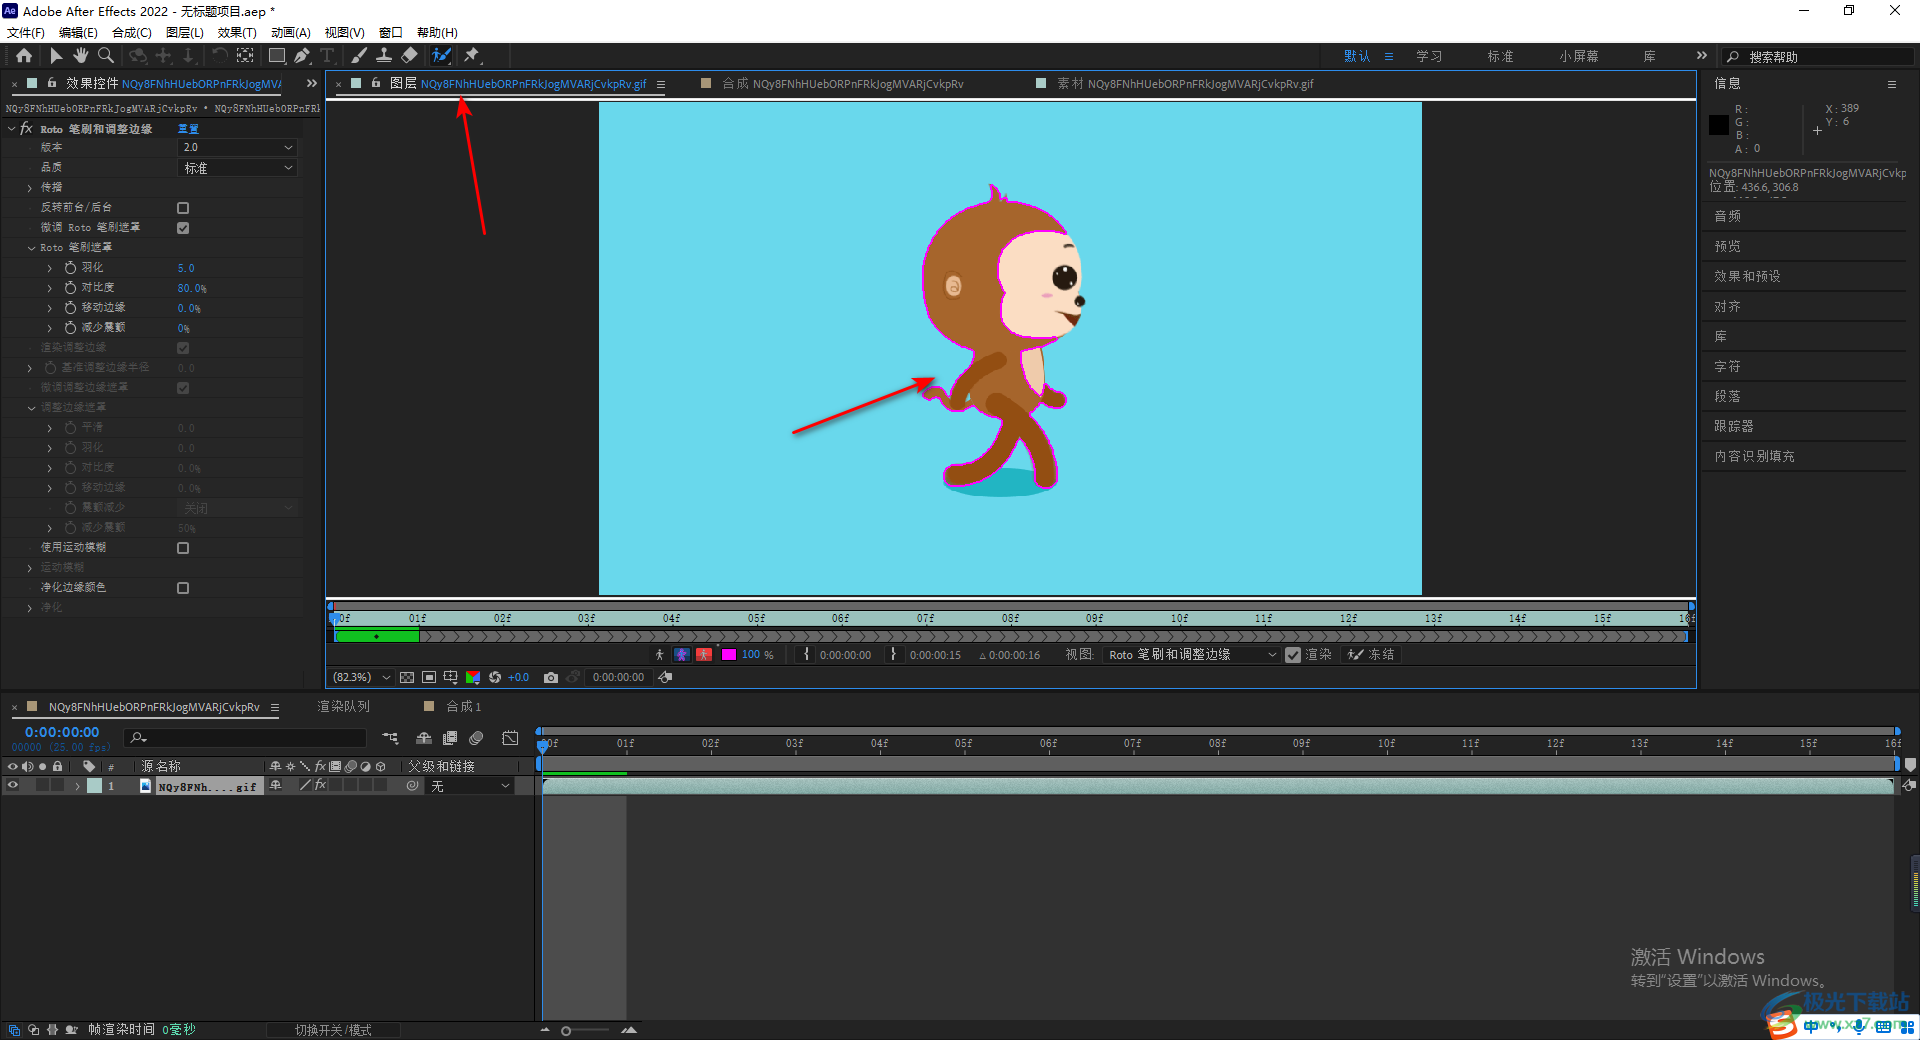The height and width of the screenshot is (1040, 1920).
Task: Expand the 移动边缘 property
Action: click(50, 308)
